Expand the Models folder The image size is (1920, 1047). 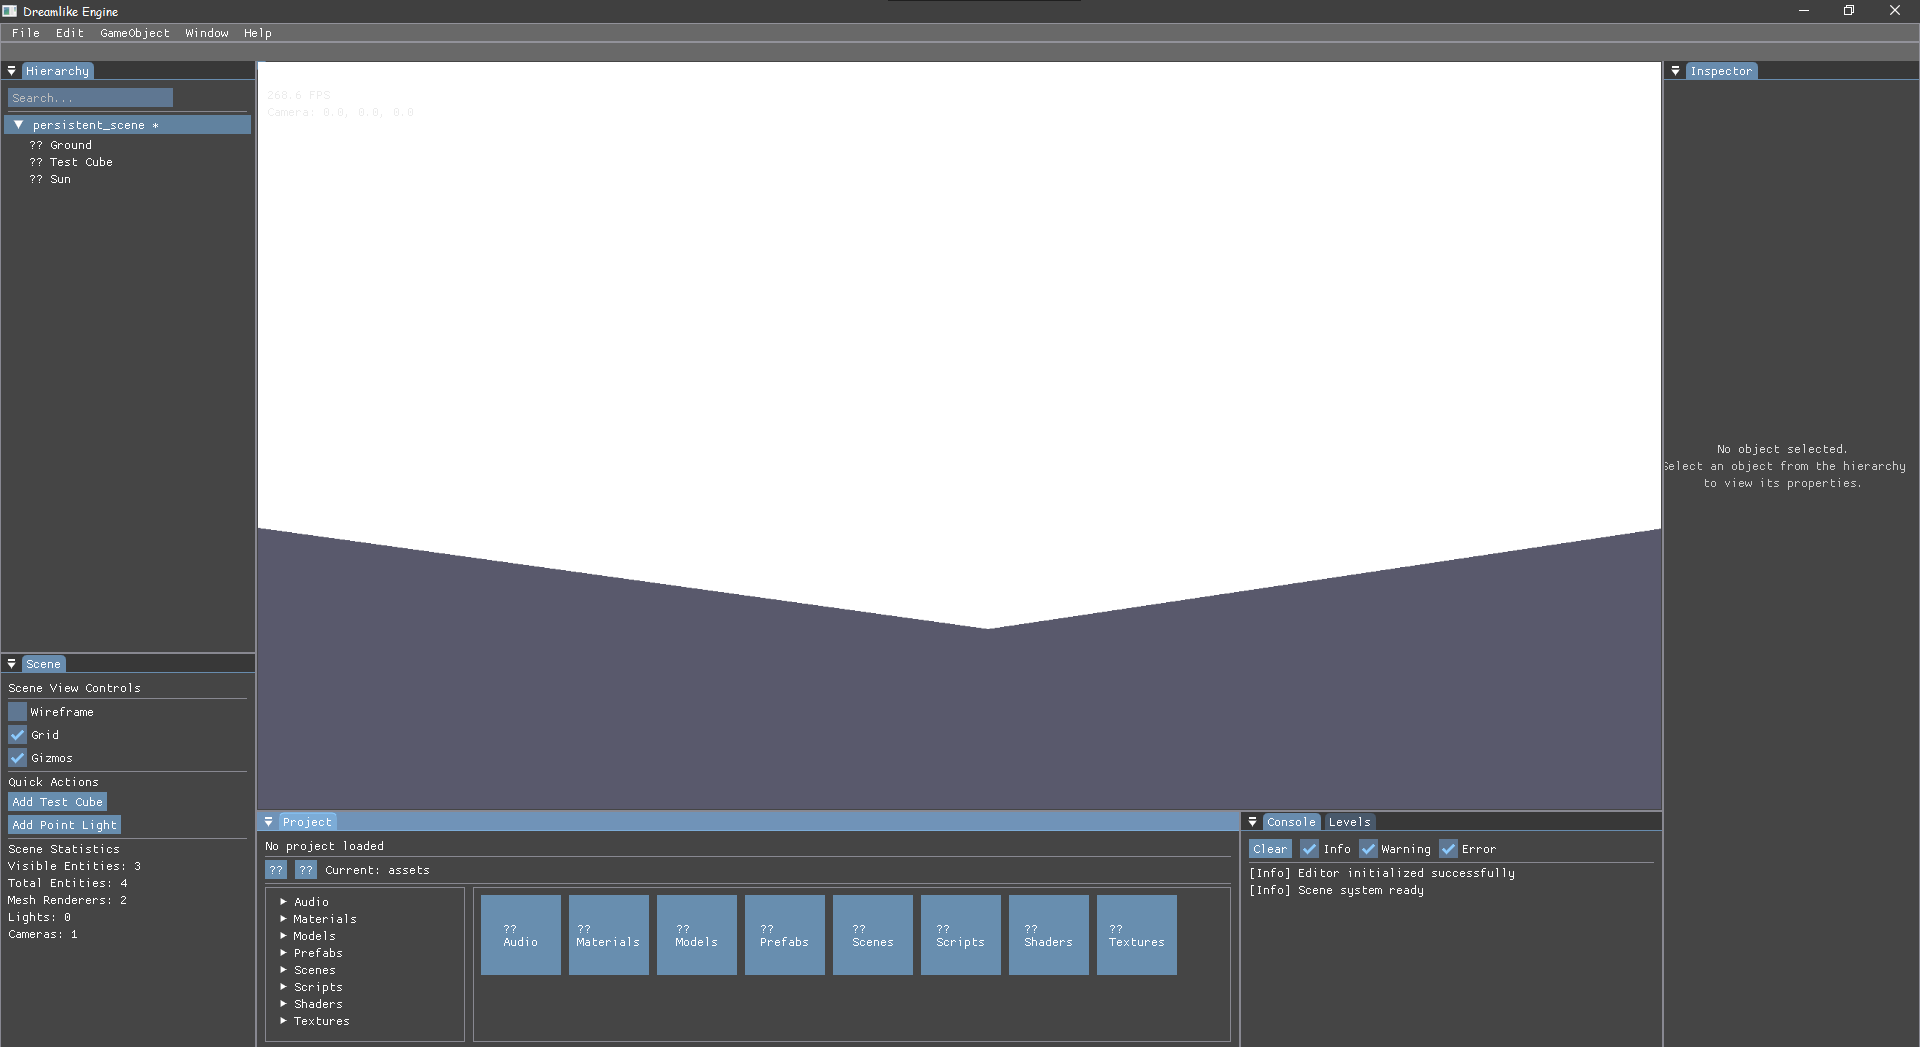(x=284, y=936)
